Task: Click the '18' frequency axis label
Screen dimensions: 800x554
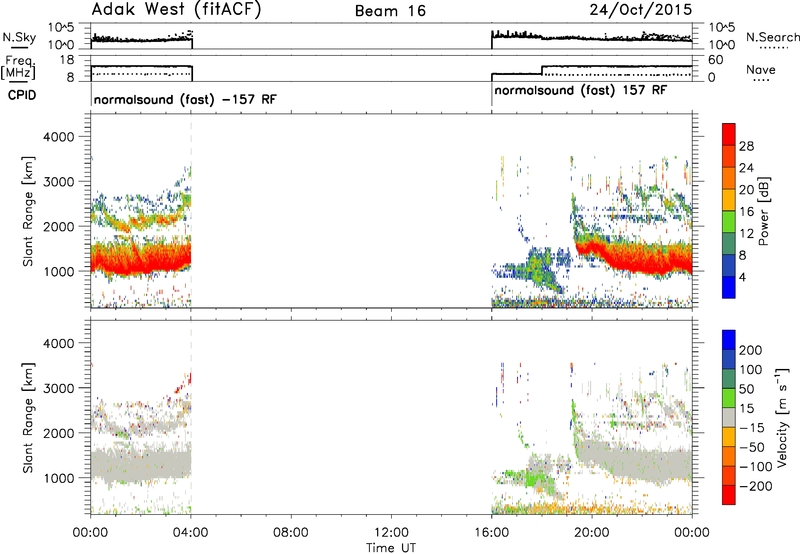Action: pyautogui.click(x=66, y=60)
